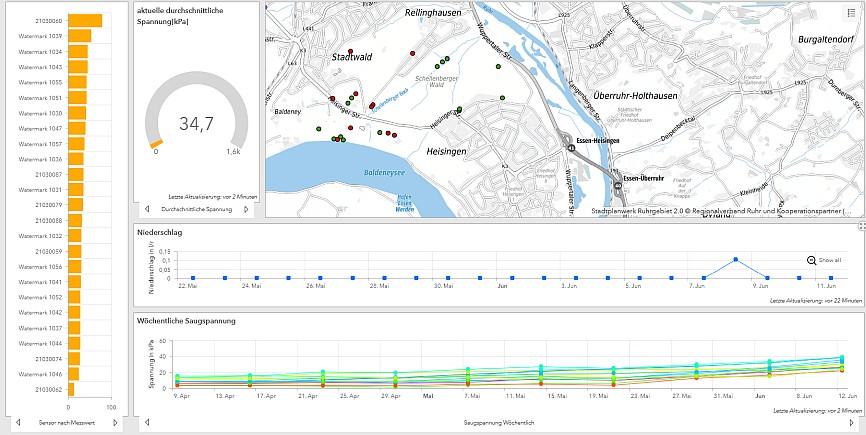The width and height of the screenshot is (866, 435).
Task: Click the green sensor dot left of Wuppertaler Str.
Action: (498, 66)
